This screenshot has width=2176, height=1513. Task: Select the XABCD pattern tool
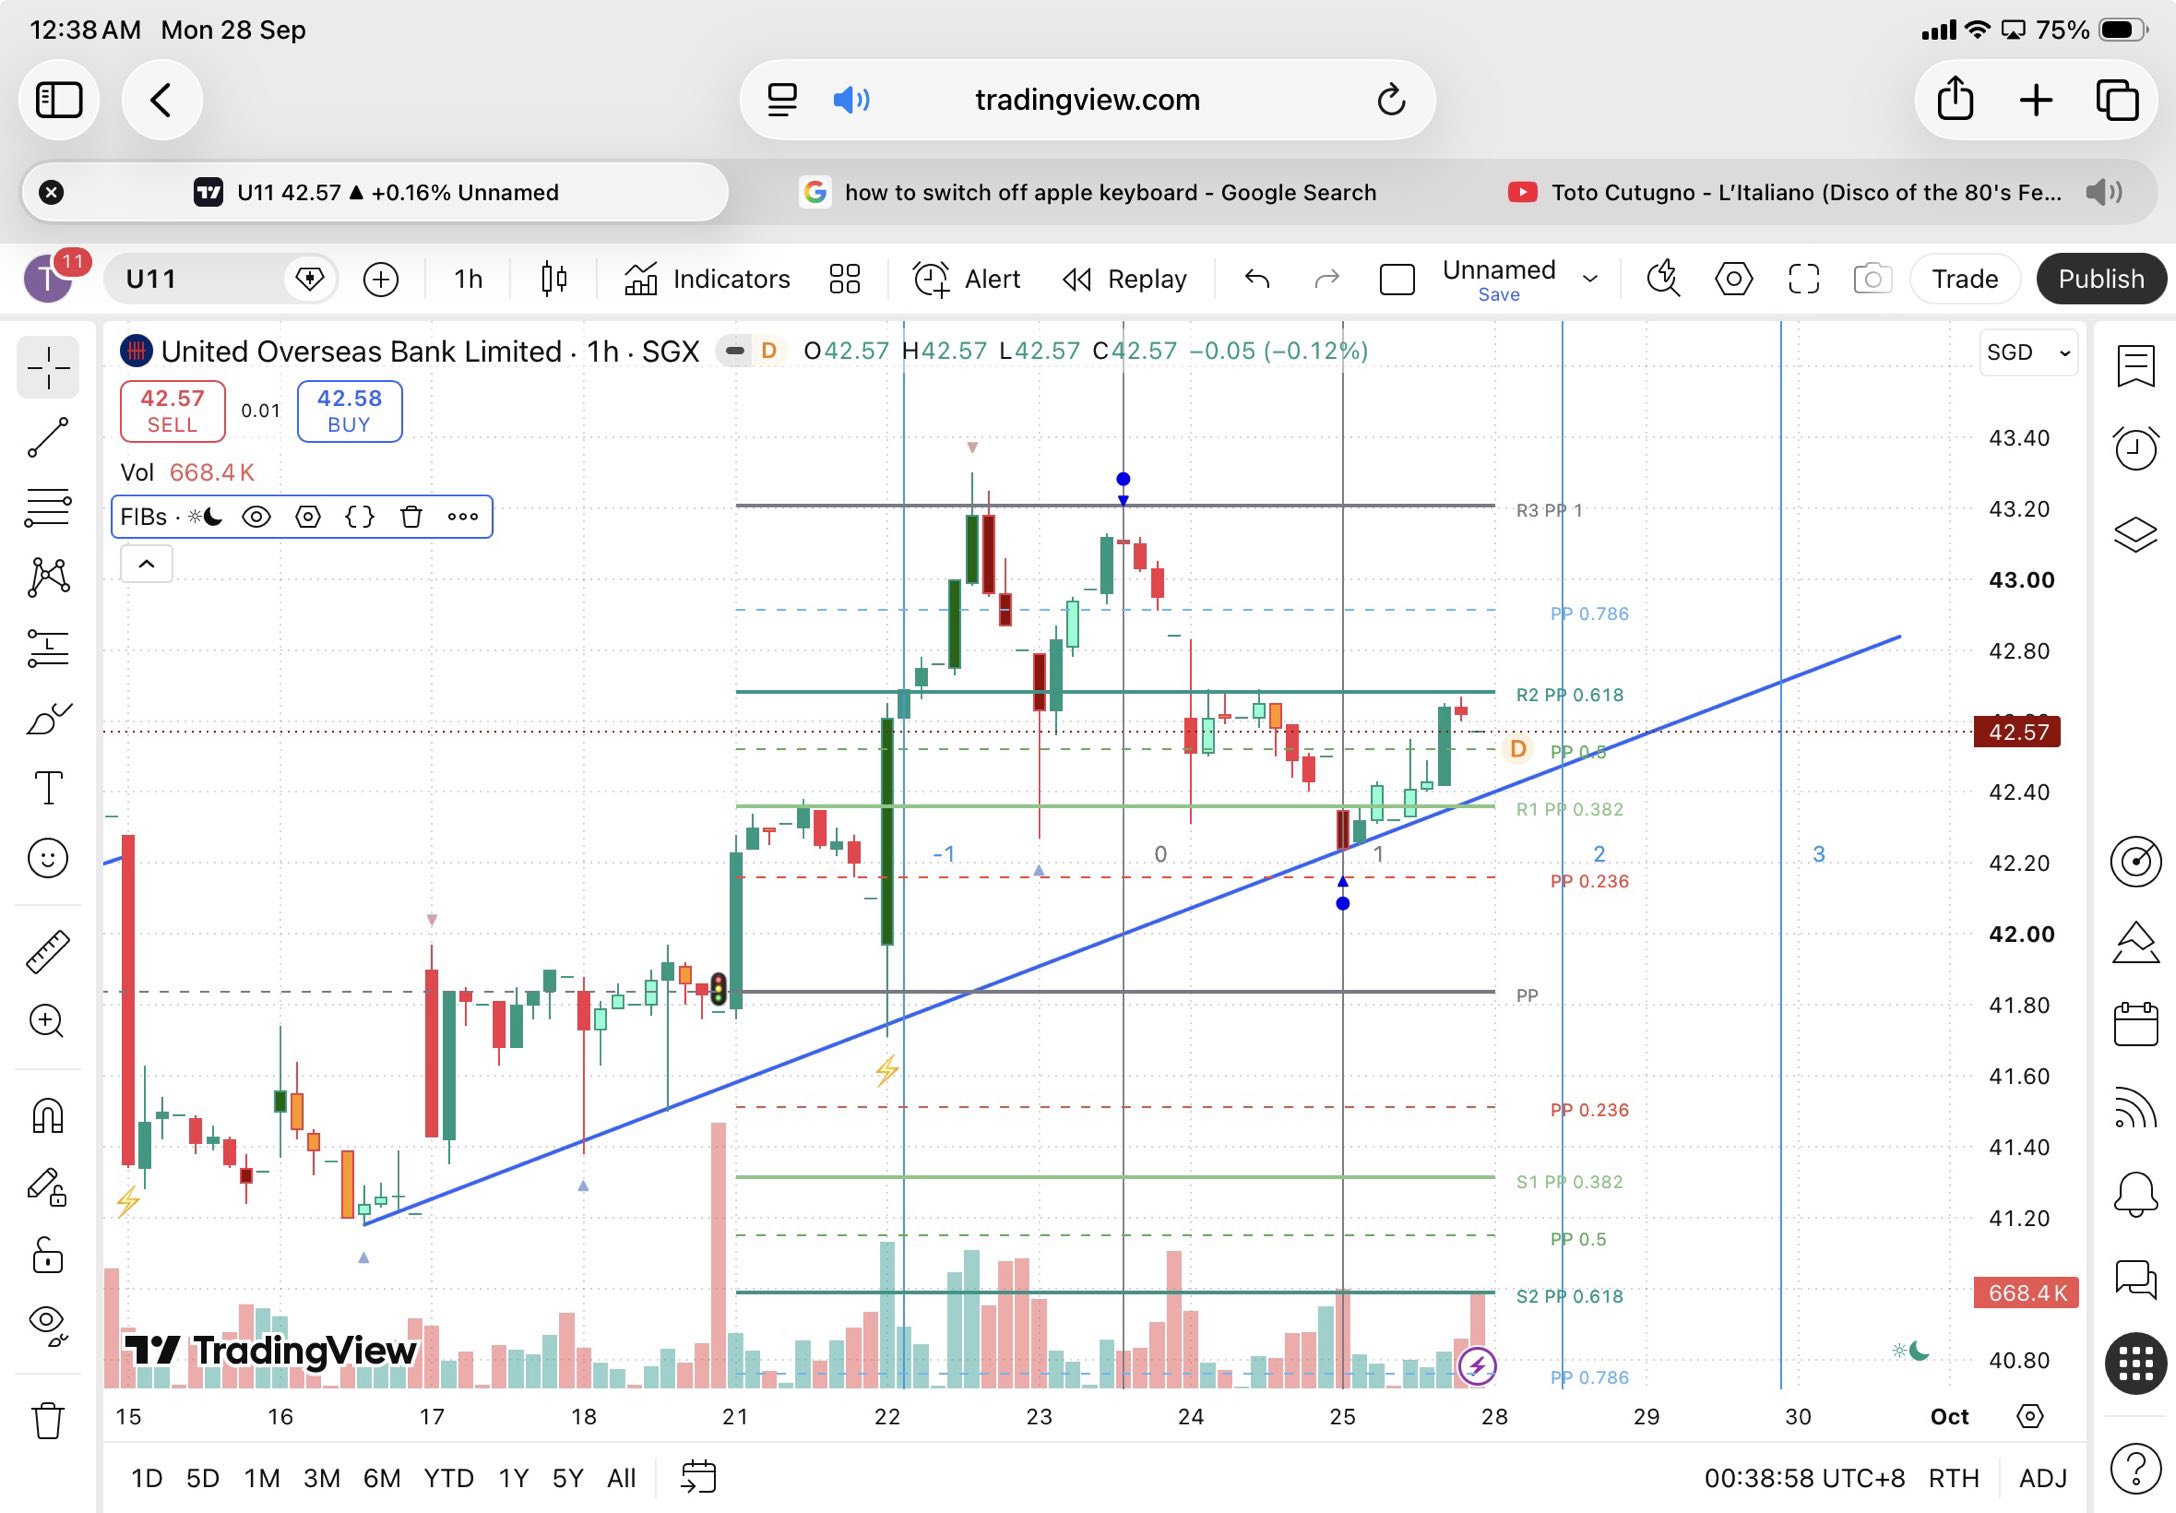click(48, 577)
